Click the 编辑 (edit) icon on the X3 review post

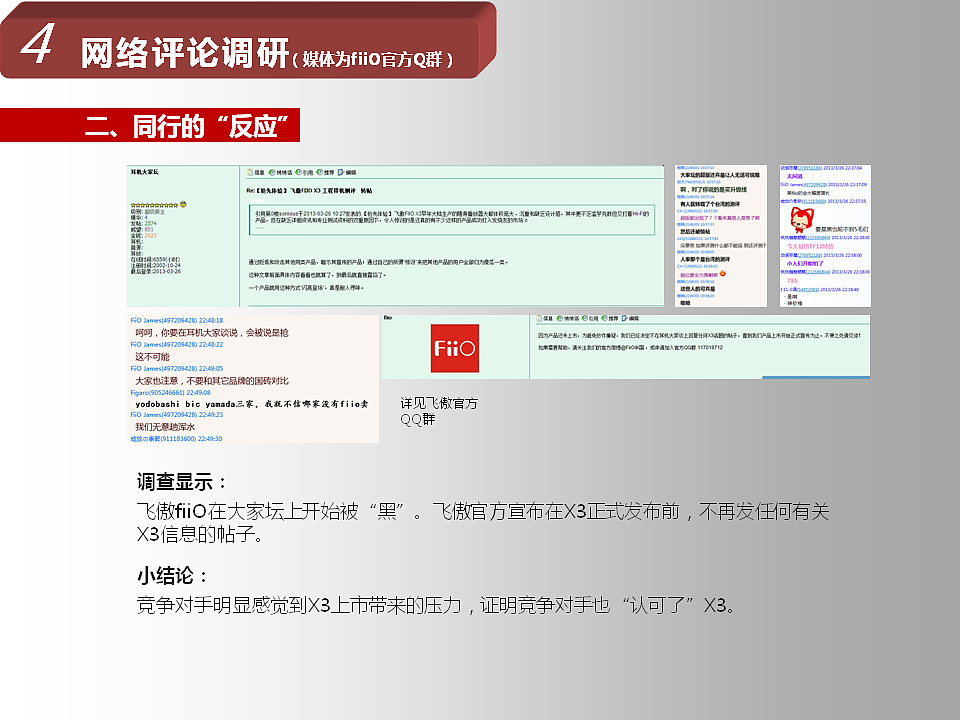(349, 170)
